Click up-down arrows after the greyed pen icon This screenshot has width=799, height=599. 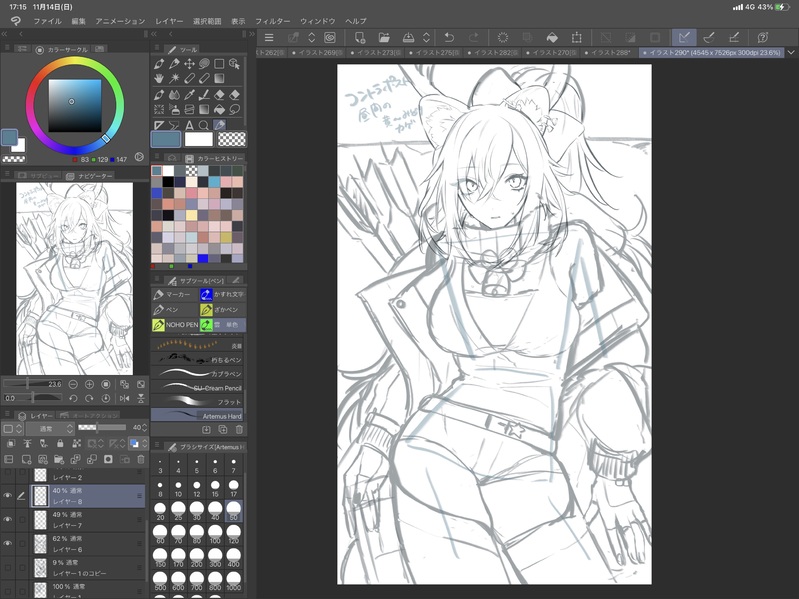click(311, 37)
